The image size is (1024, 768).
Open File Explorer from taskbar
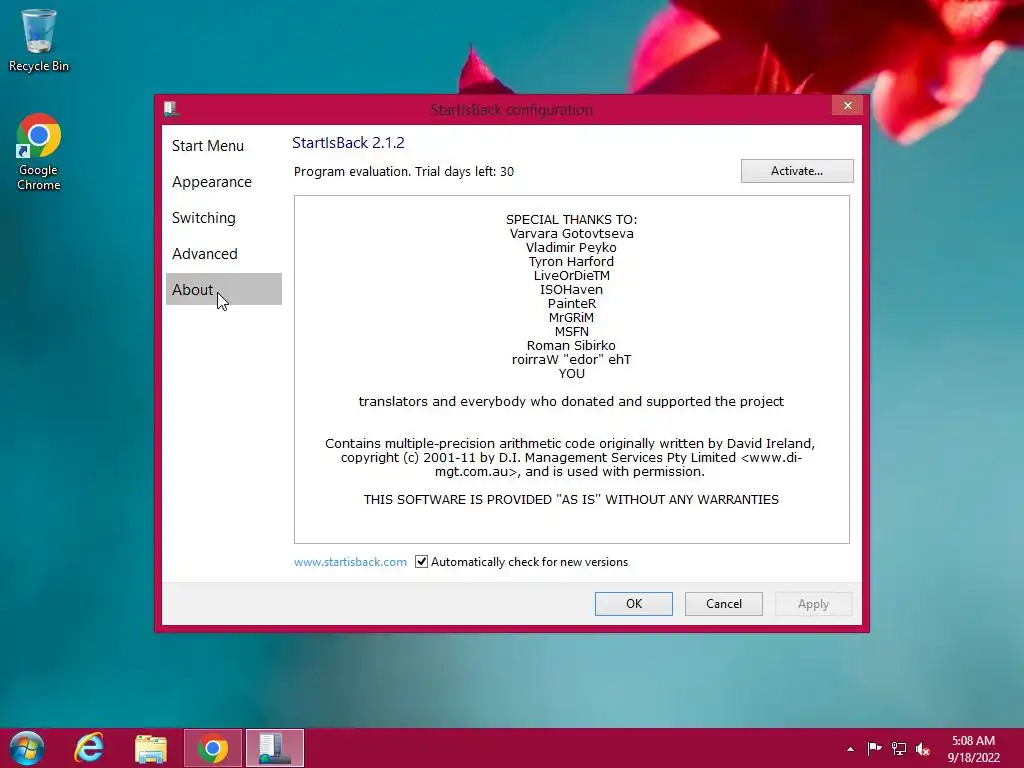click(151, 748)
